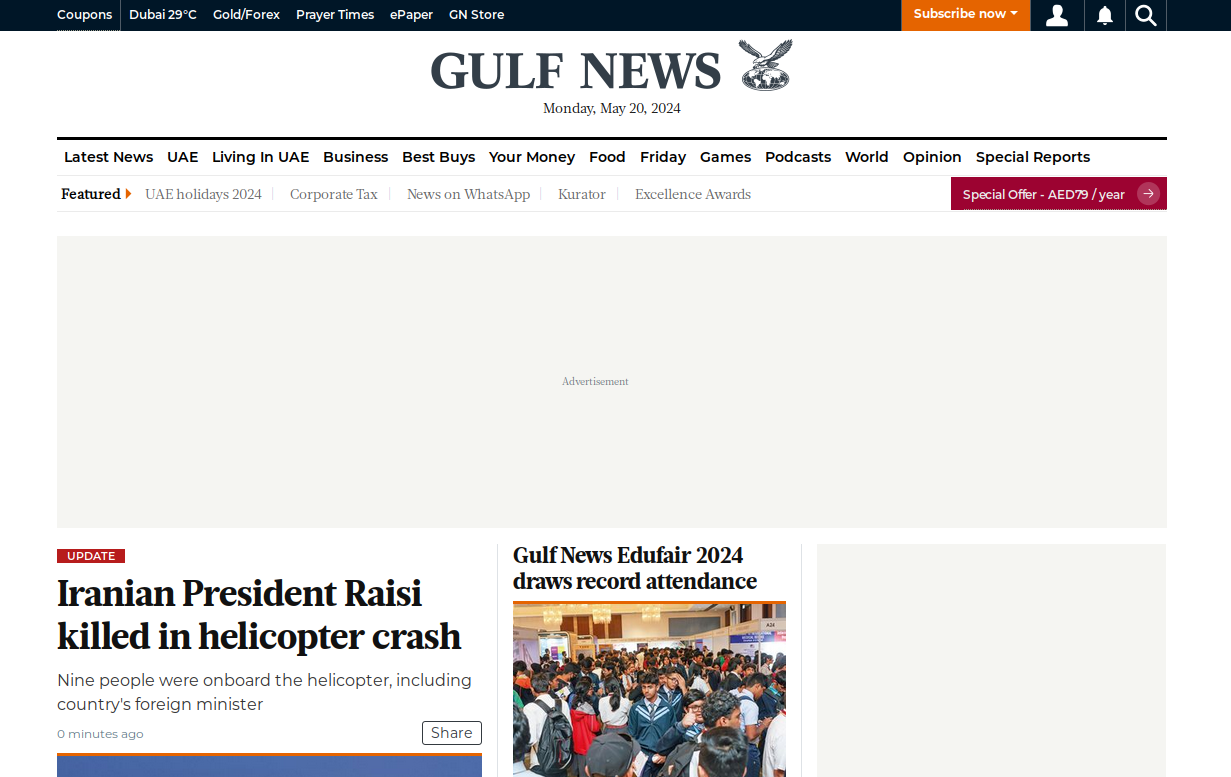This screenshot has width=1231, height=777.
Task: Click the Monday, May 20, 2024 date
Action: pyautogui.click(x=612, y=108)
